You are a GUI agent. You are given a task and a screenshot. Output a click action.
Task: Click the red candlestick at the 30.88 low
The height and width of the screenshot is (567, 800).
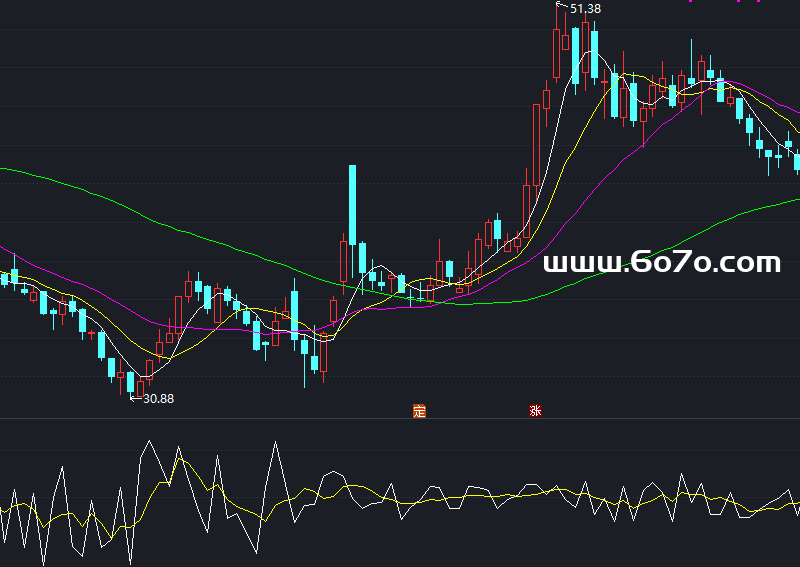click(140, 388)
